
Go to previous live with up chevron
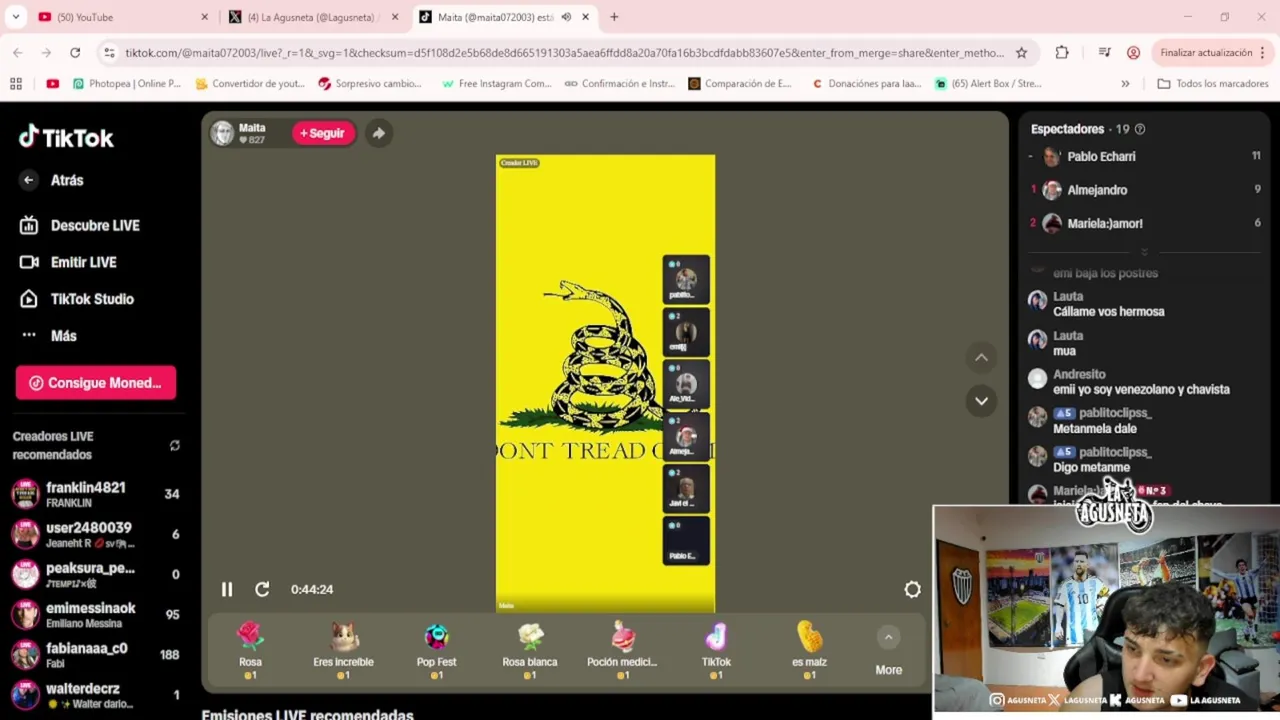click(981, 358)
